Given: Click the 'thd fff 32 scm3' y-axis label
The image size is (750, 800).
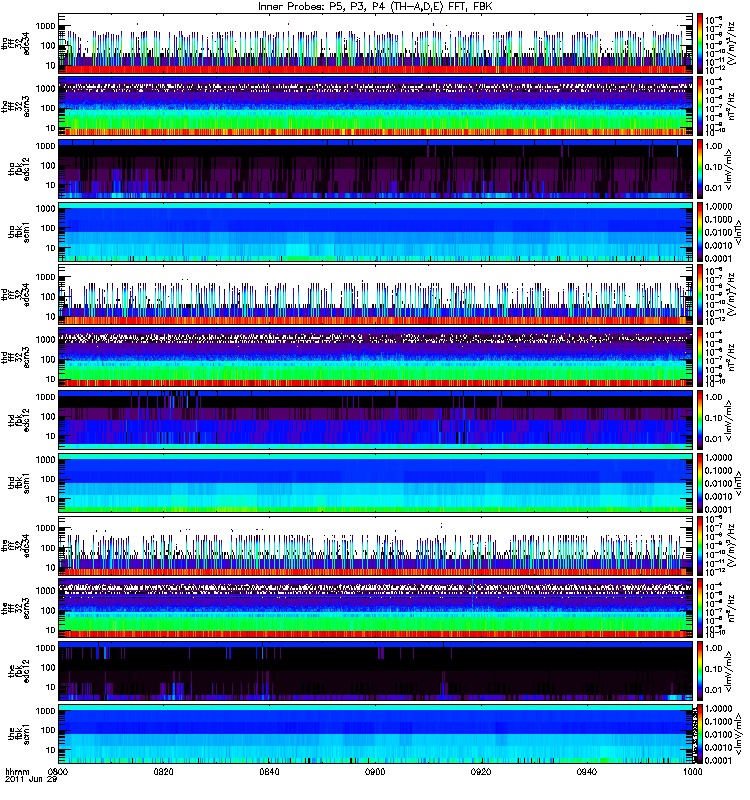Looking at the screenshot, I should click(16, 357).
